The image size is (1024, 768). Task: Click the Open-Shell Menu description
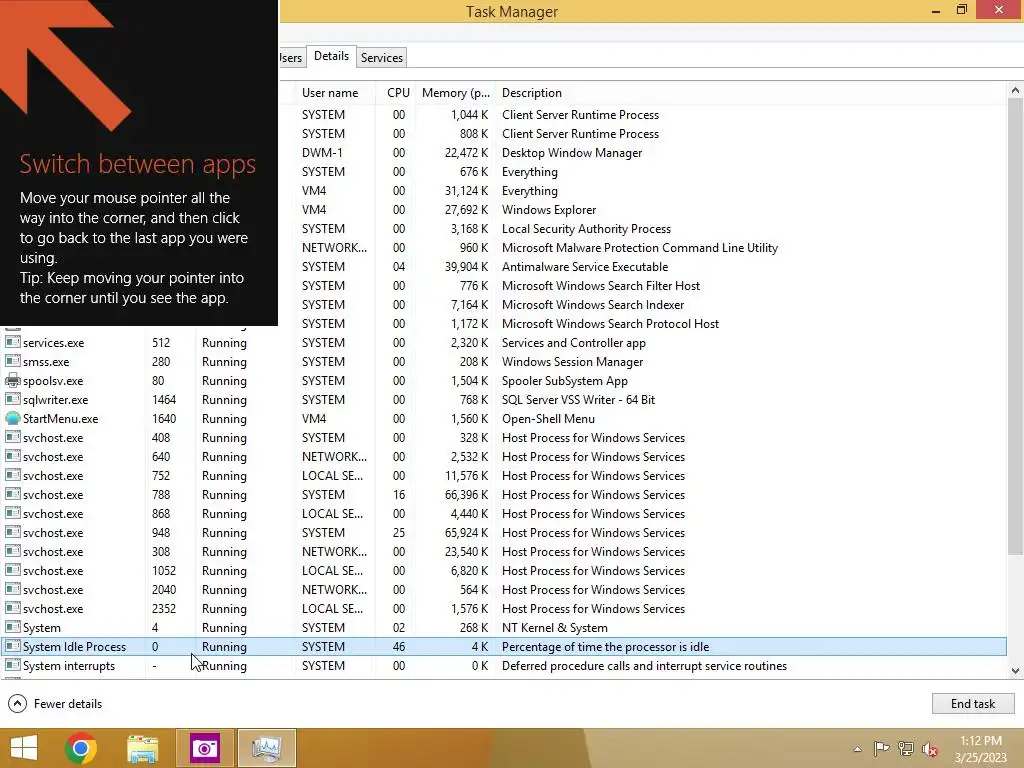click(x=548, y=419)
